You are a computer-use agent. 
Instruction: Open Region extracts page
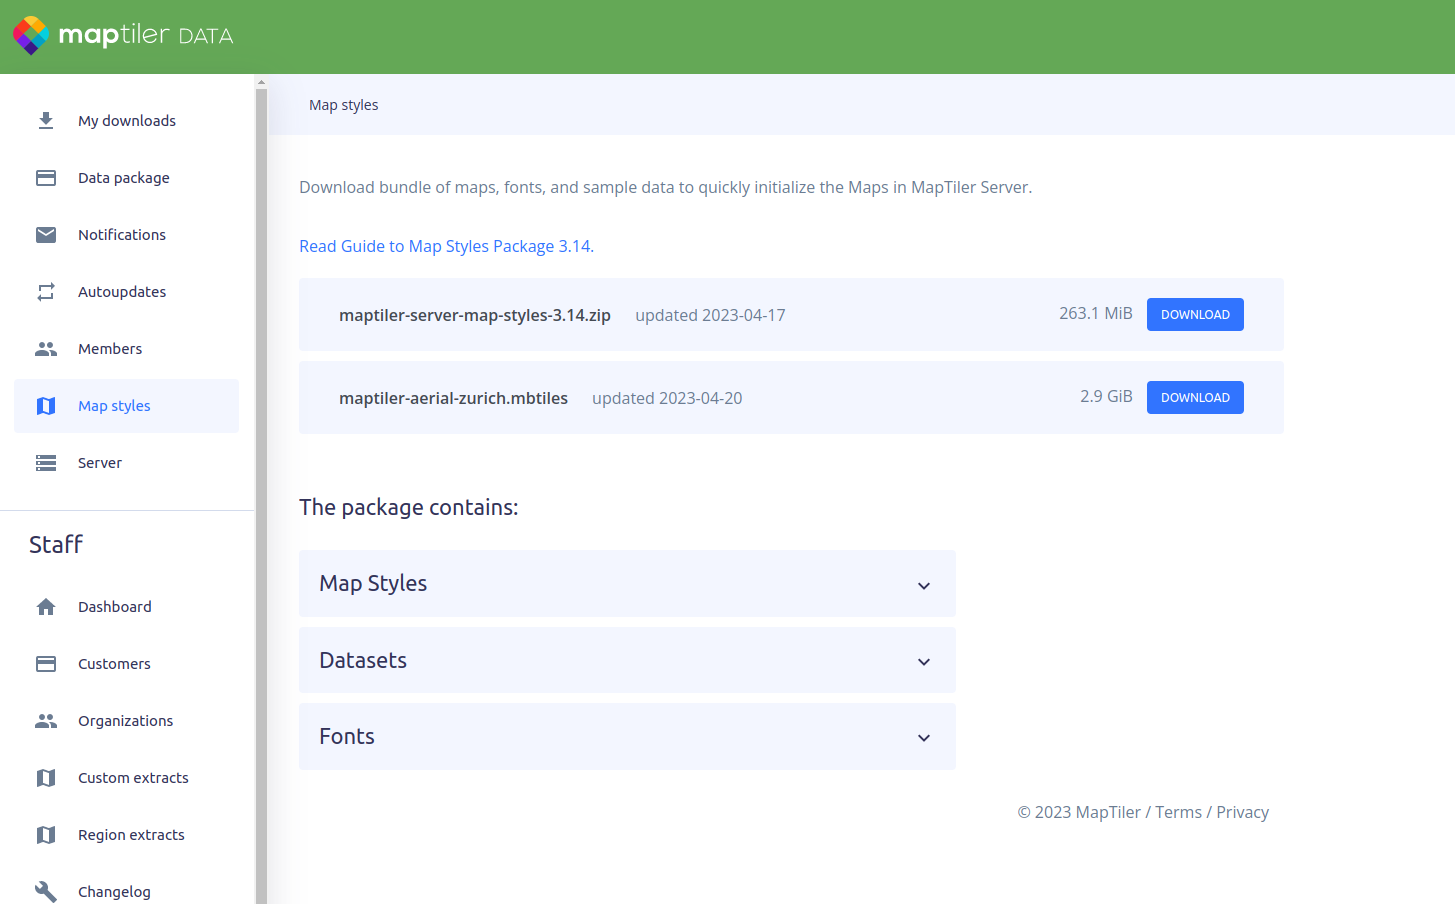click(127, 835)
